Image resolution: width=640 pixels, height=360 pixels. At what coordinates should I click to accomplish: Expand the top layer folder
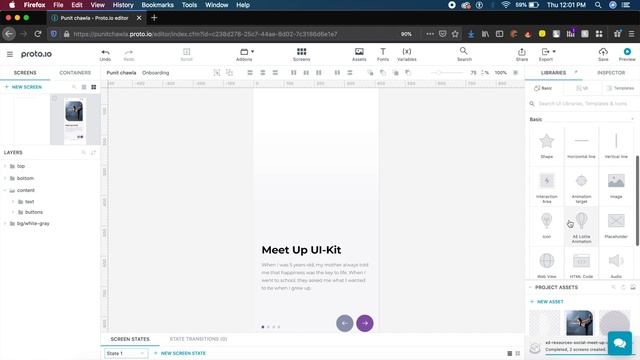[5, 166]
